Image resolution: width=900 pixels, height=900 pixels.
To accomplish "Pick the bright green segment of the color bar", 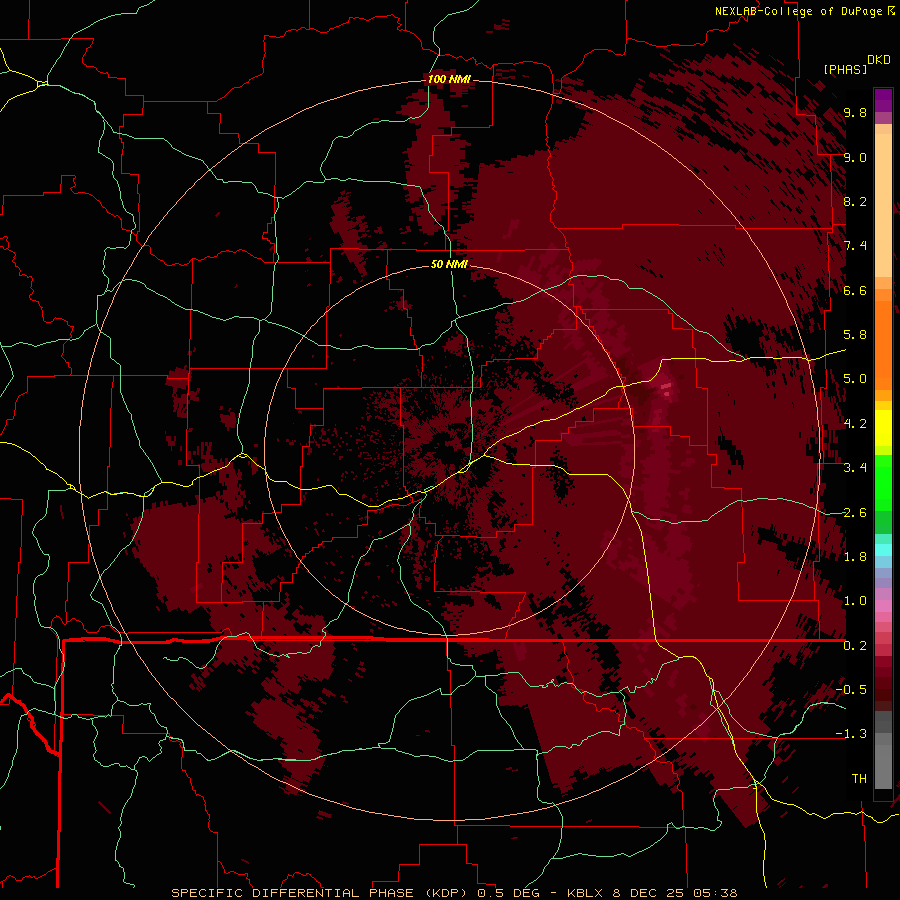I will coord(883,481).
